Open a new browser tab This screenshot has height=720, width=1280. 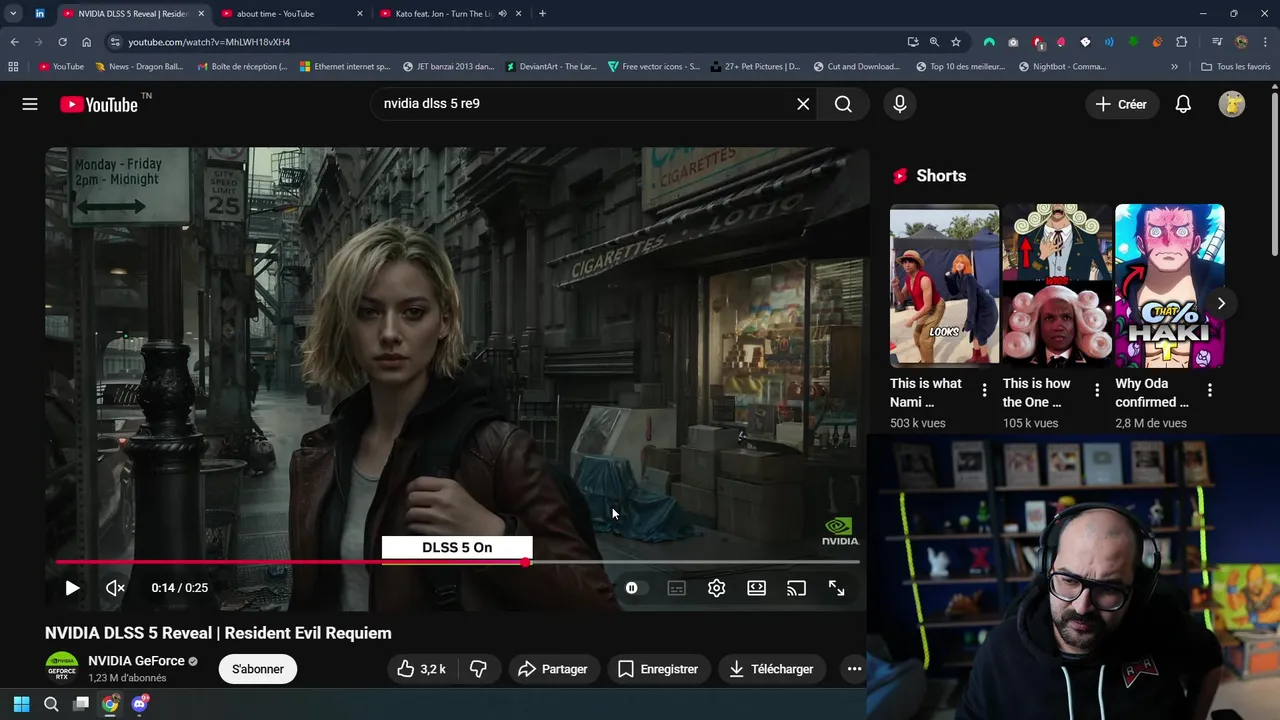542,14
